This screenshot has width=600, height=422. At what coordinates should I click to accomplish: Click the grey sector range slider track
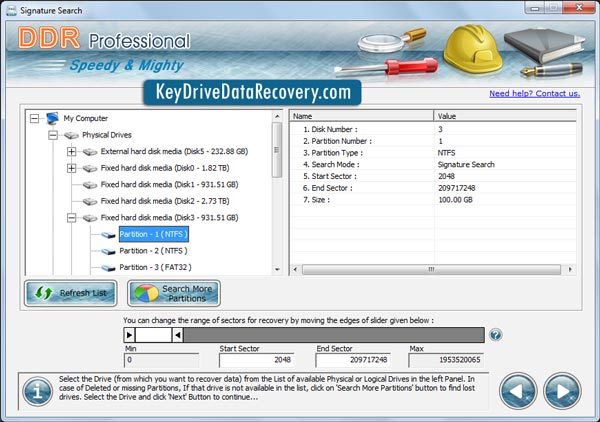click(x=334, y=335)
